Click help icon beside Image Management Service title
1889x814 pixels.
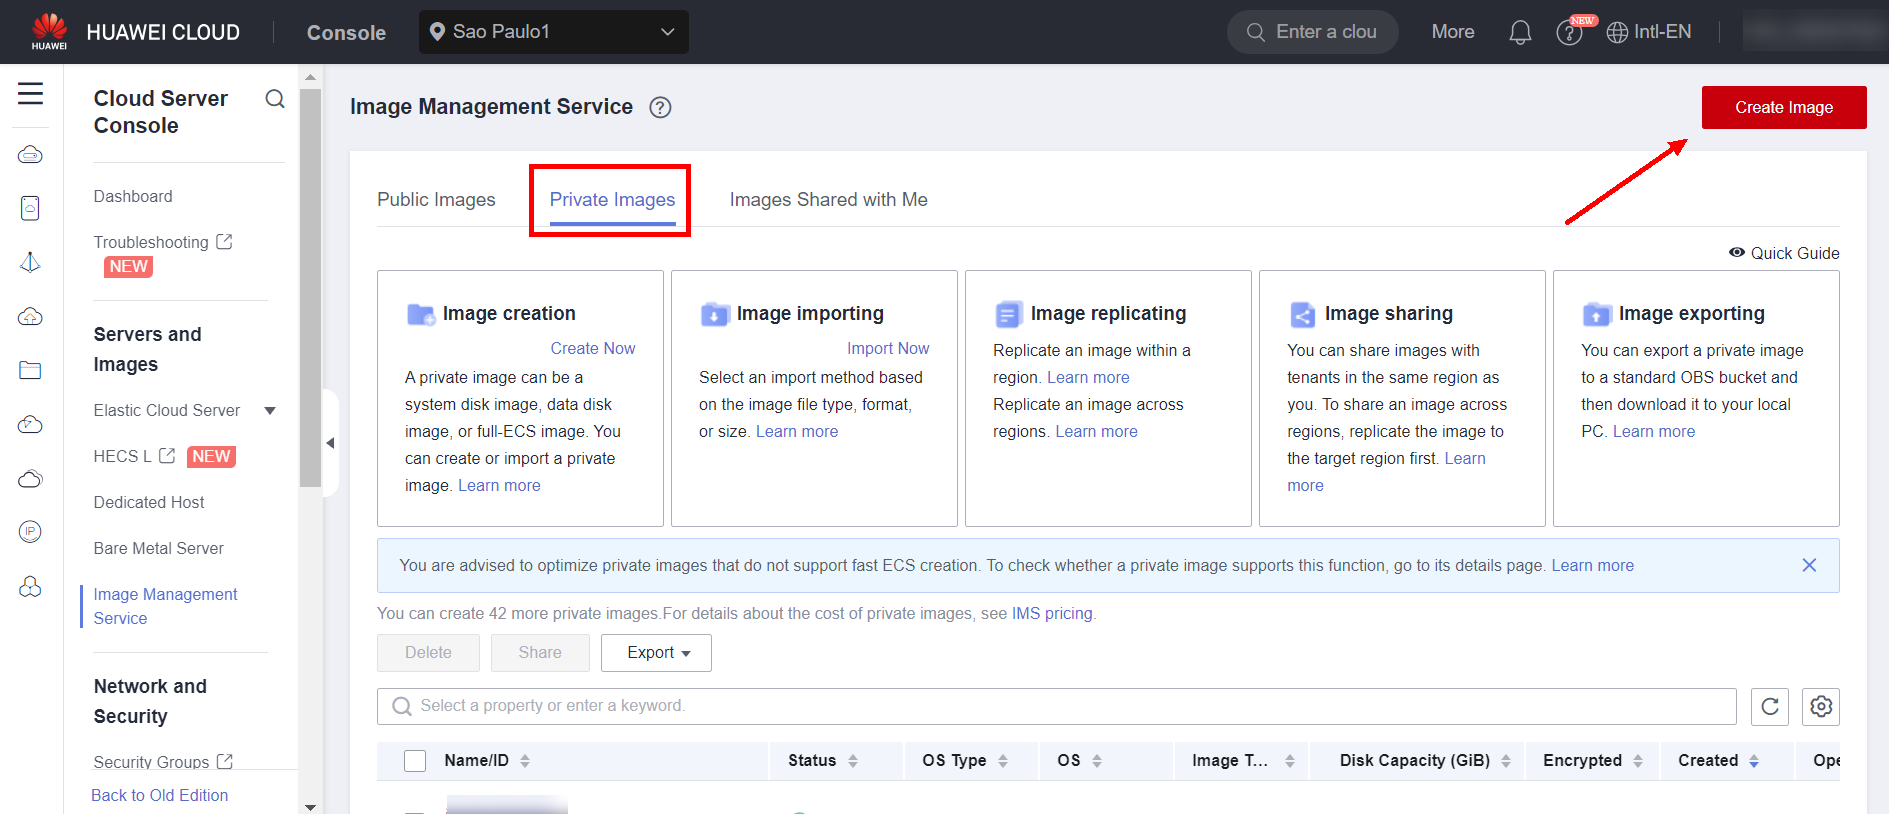pos(660,108)
